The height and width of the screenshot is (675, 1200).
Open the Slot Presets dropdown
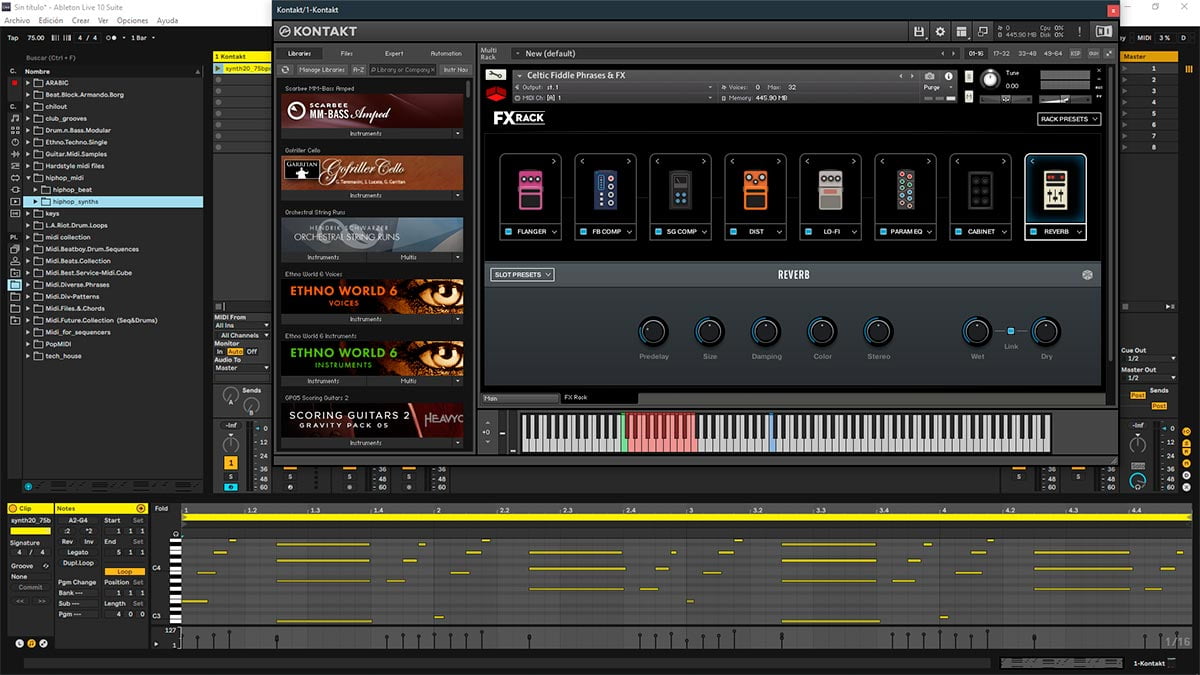point(522,275)
